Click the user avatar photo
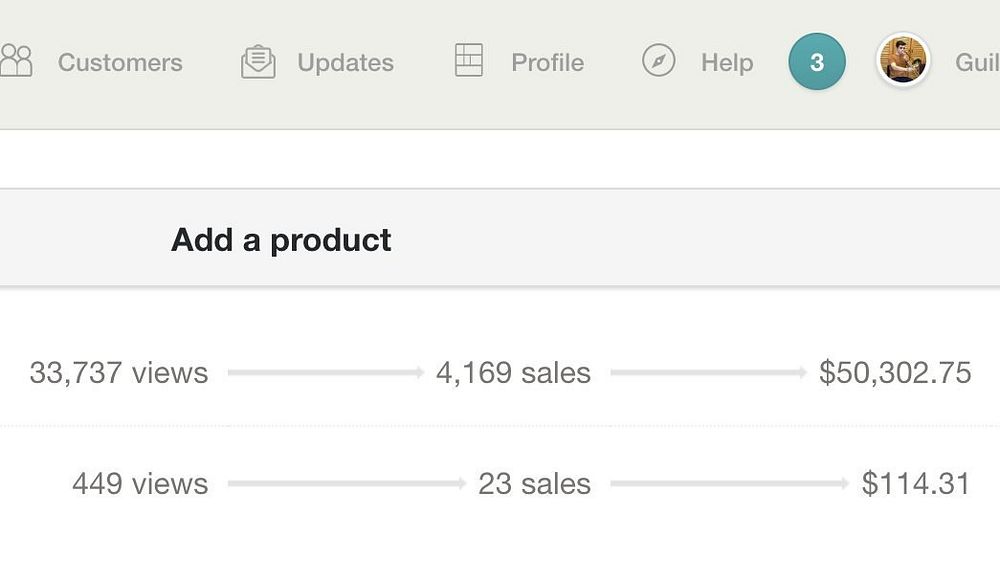Viewport: 1000px width, 563px height. click(x=903, y=61)
